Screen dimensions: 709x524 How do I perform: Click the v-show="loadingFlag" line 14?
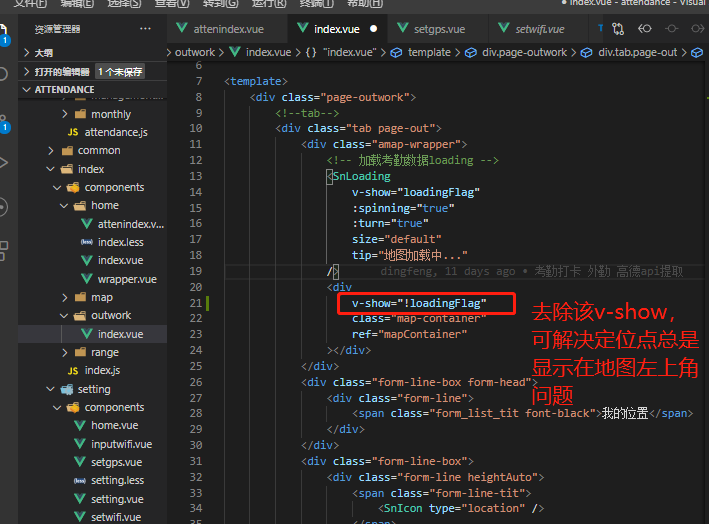coord(416,193)
